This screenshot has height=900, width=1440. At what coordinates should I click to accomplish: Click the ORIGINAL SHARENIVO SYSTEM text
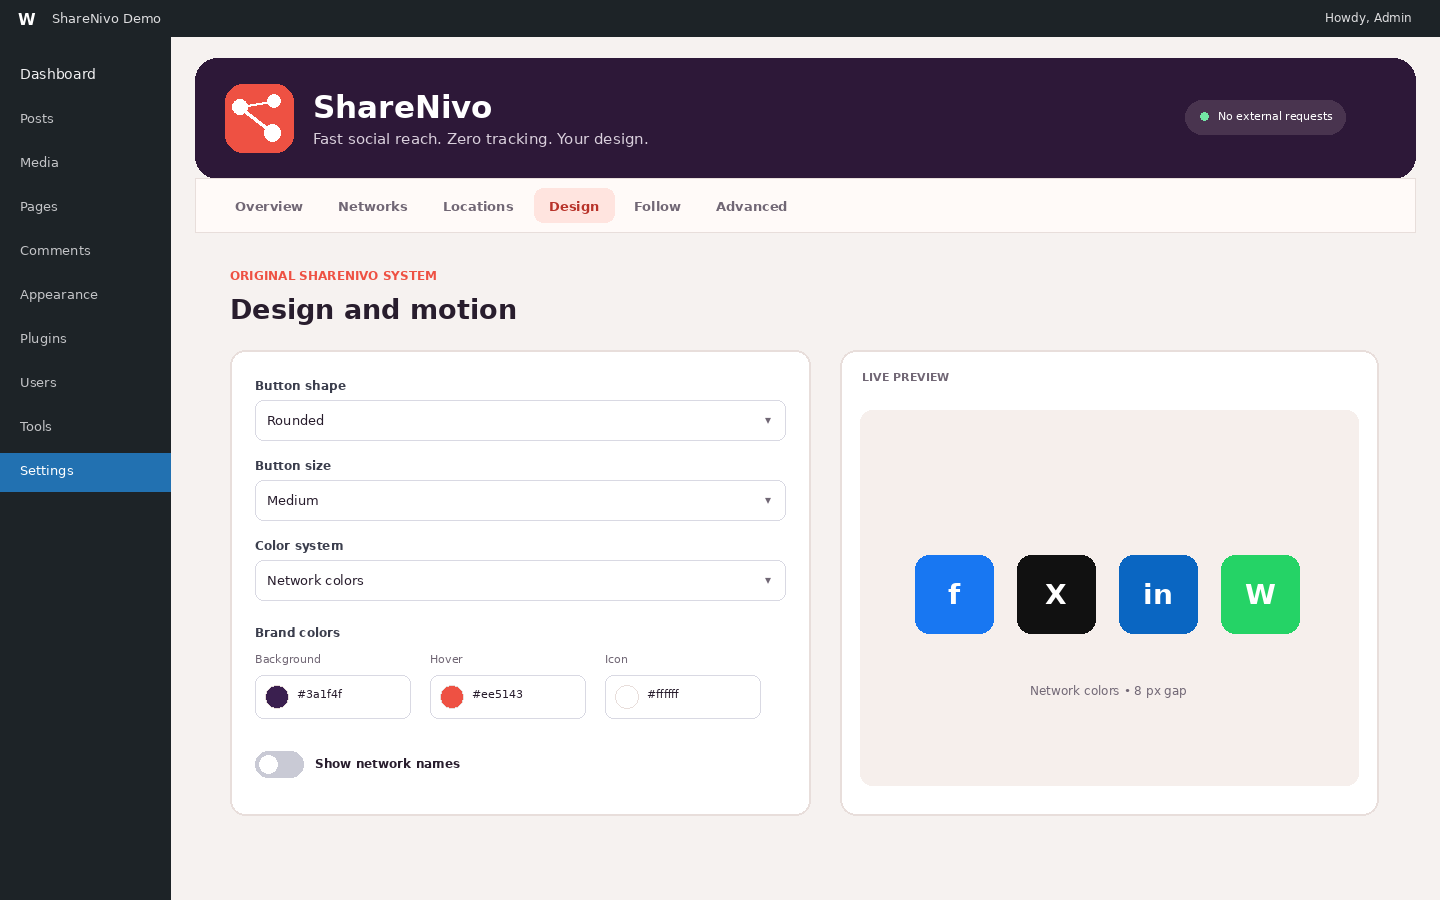coord(333,276)
